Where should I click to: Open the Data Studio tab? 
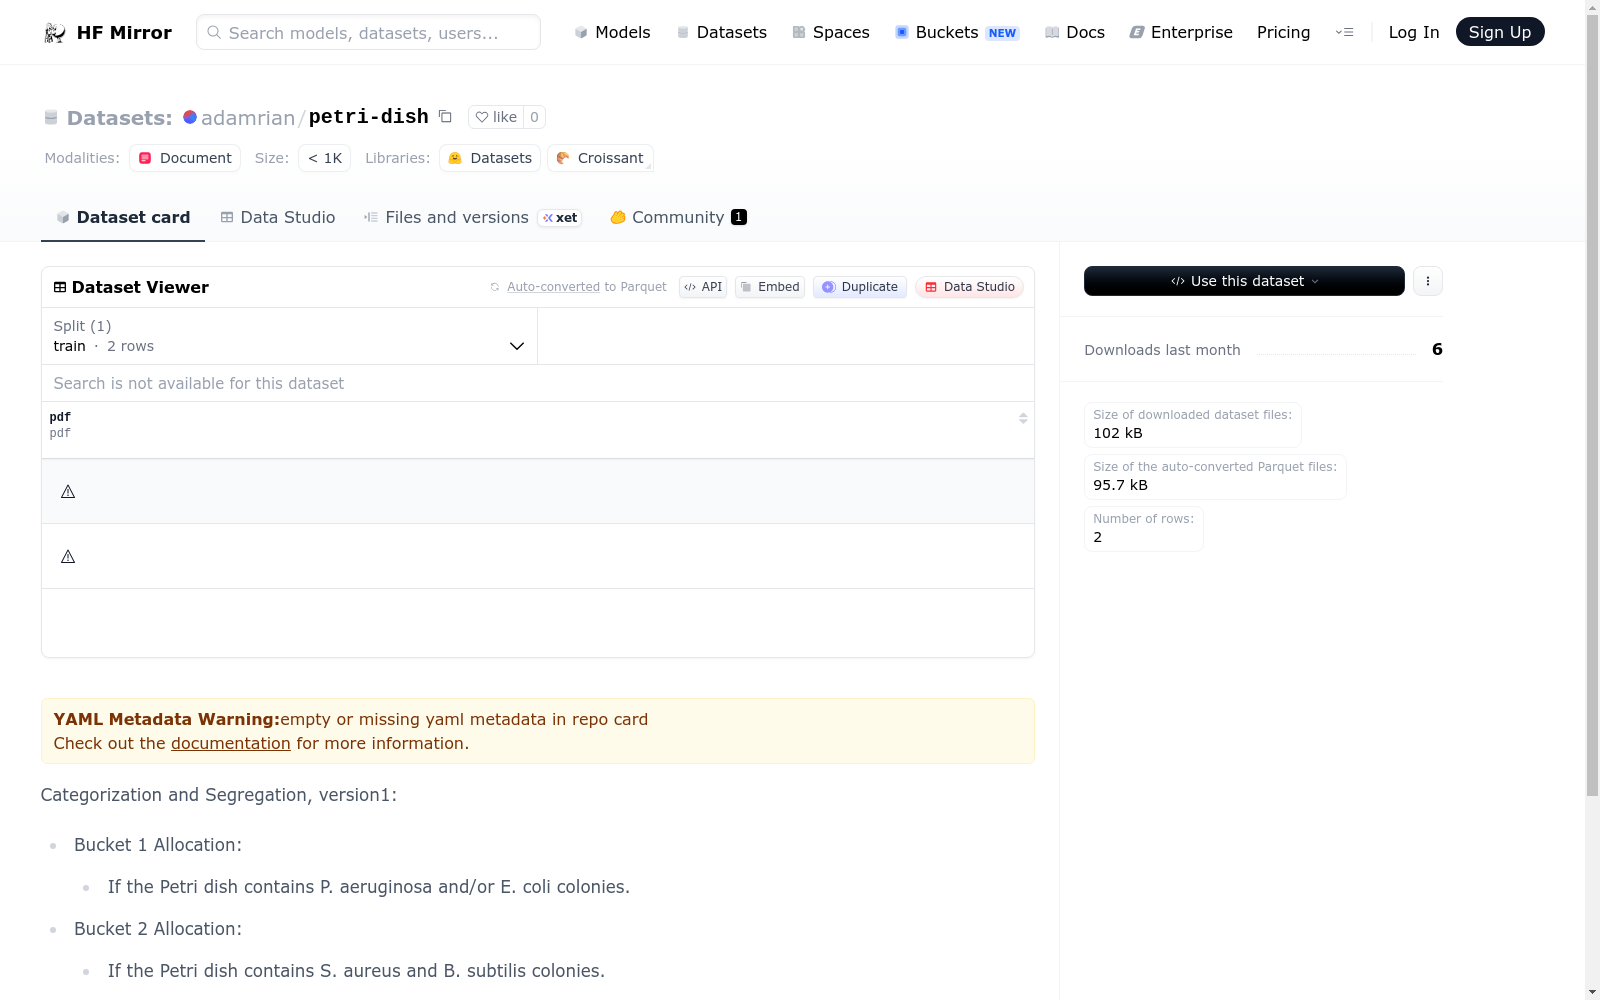[x=278, y=218]
